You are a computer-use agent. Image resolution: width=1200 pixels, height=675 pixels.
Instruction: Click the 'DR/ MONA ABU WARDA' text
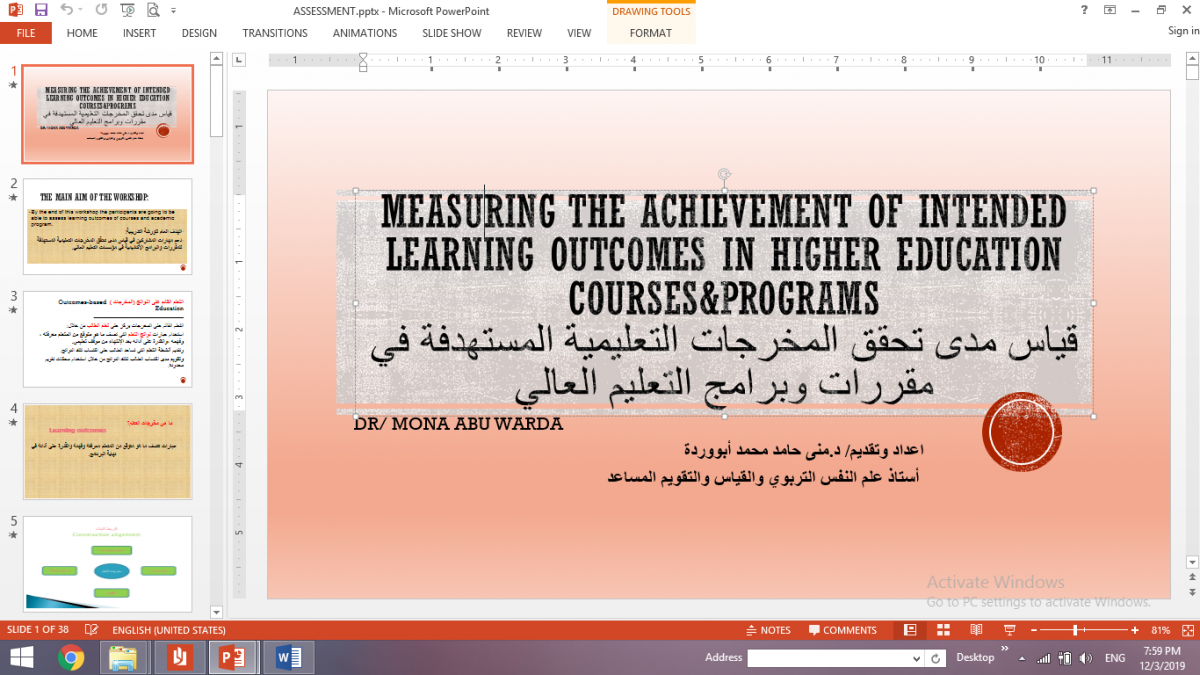pos(458,424)
